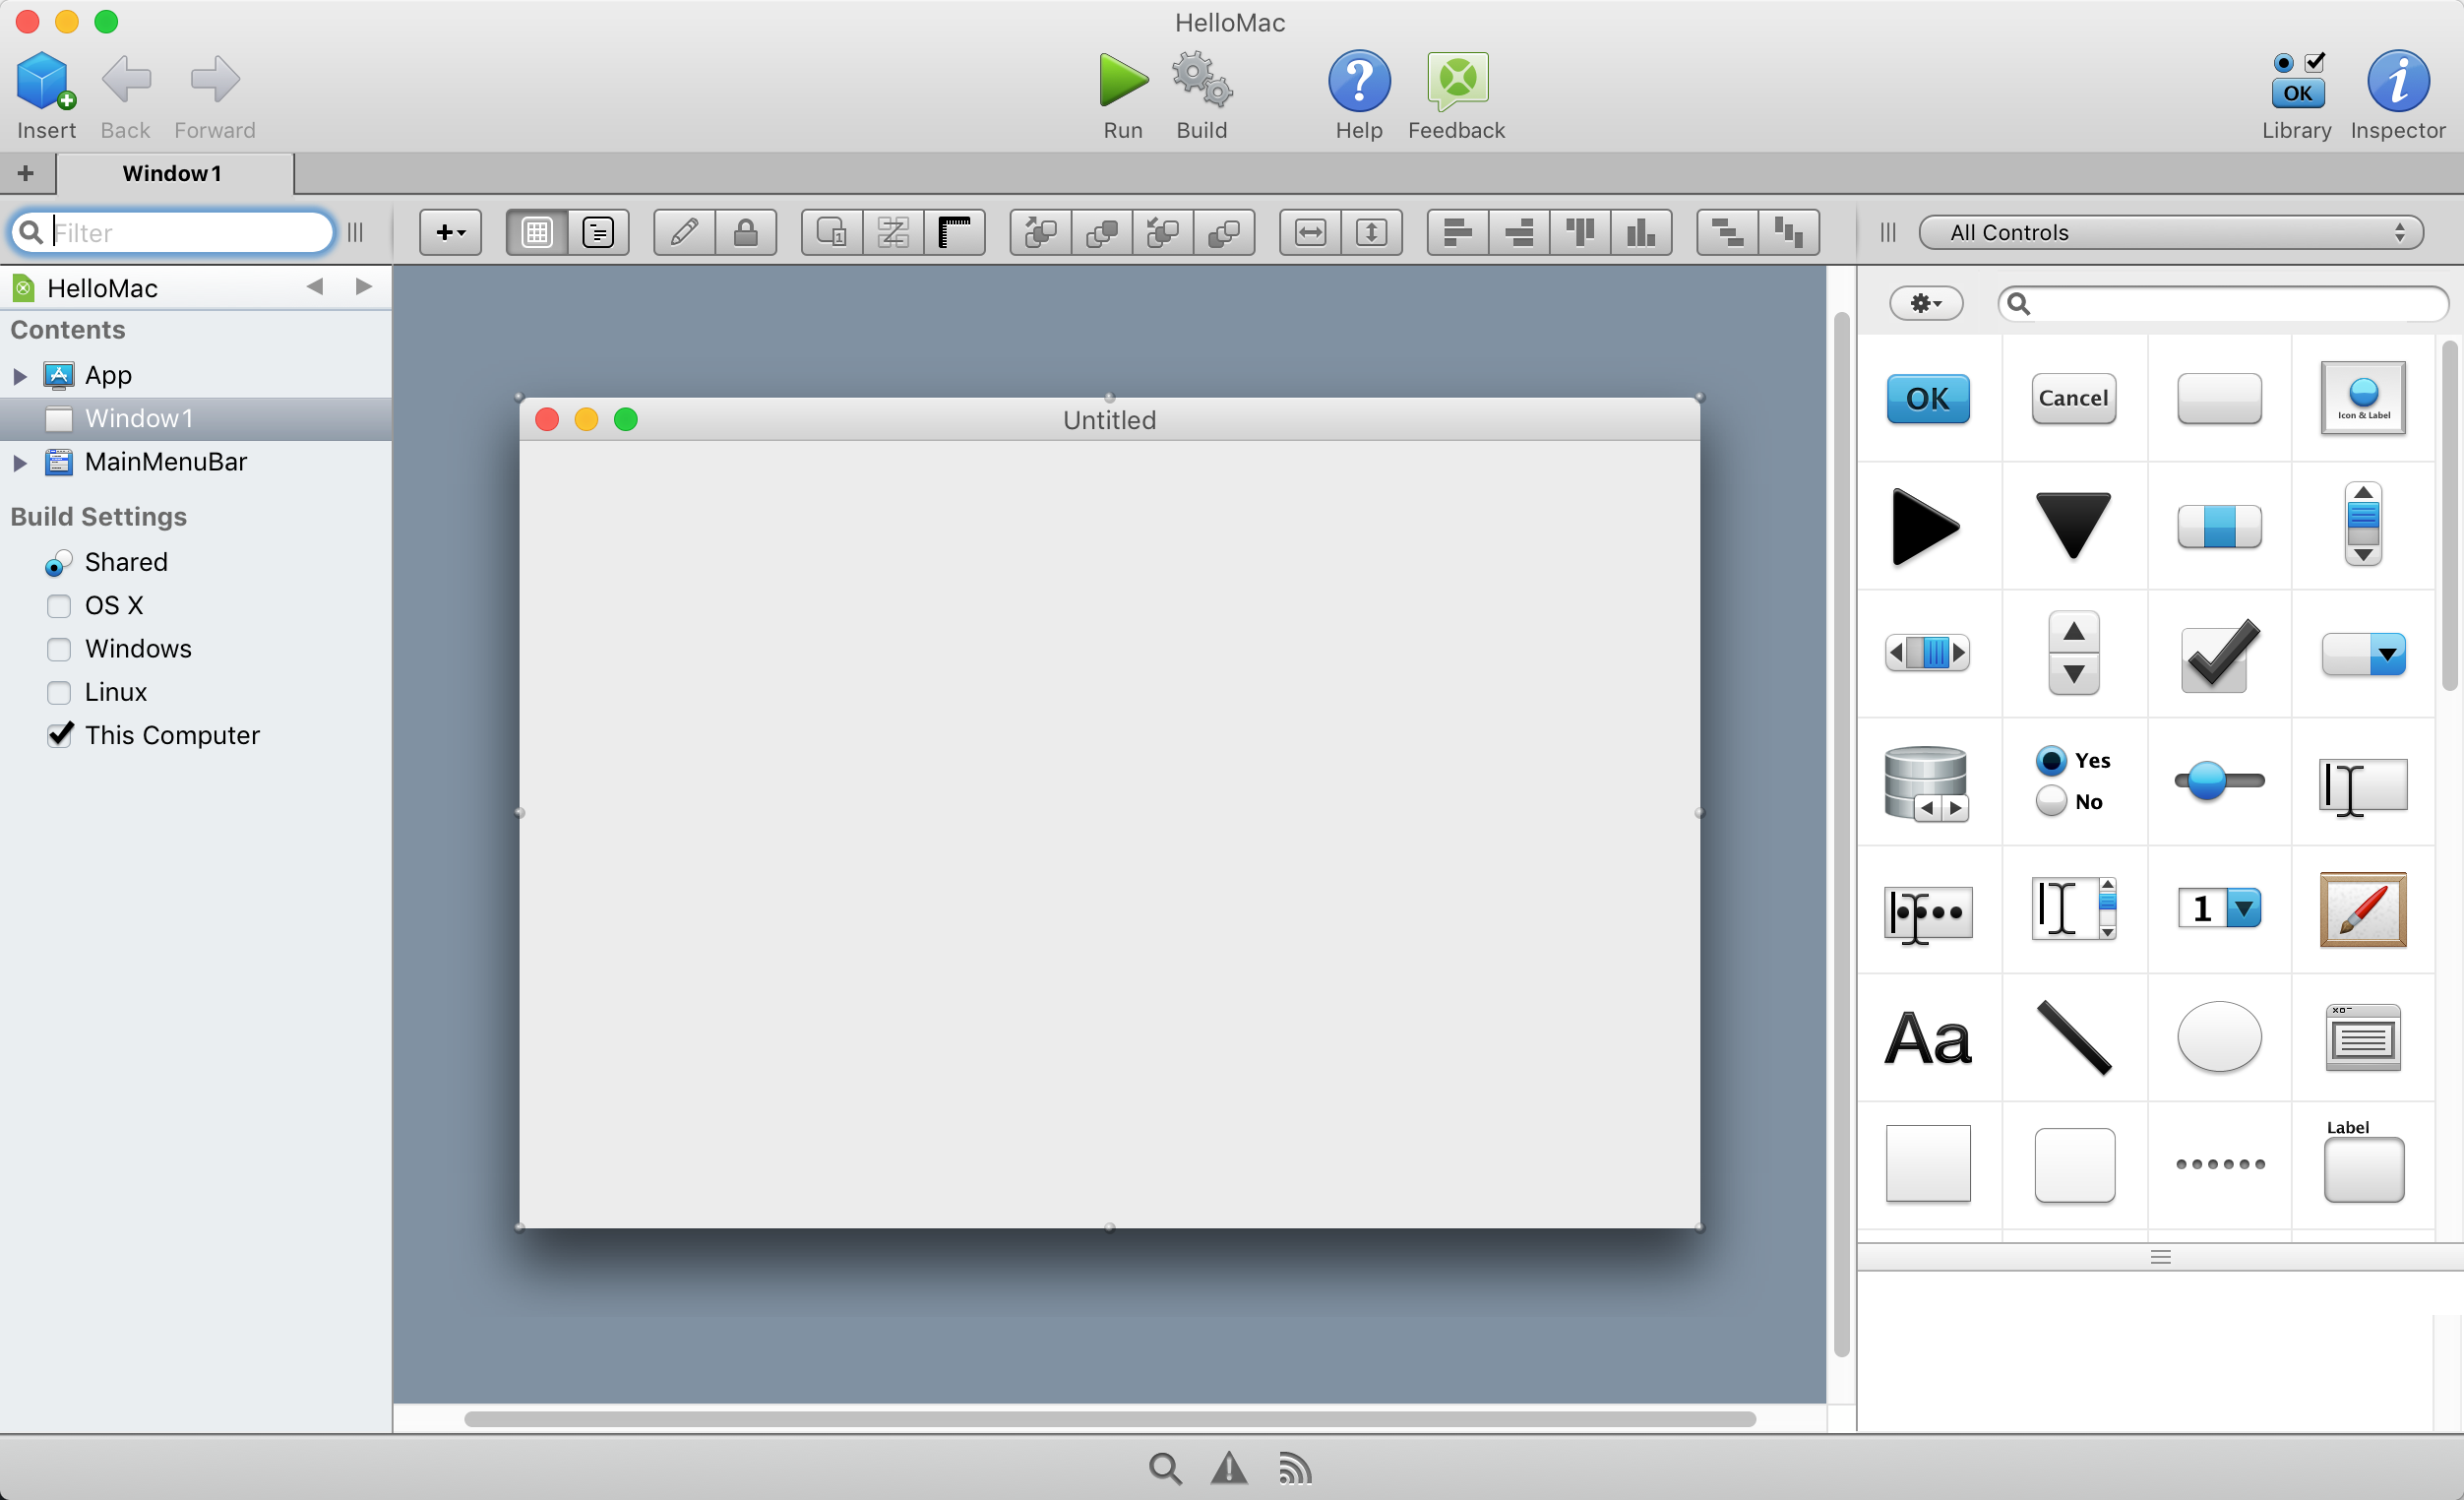This screenshot has height=1500, width=2464.
Task: Expand MainMenuBar in contents tree
Action: (x=18, y=462)
